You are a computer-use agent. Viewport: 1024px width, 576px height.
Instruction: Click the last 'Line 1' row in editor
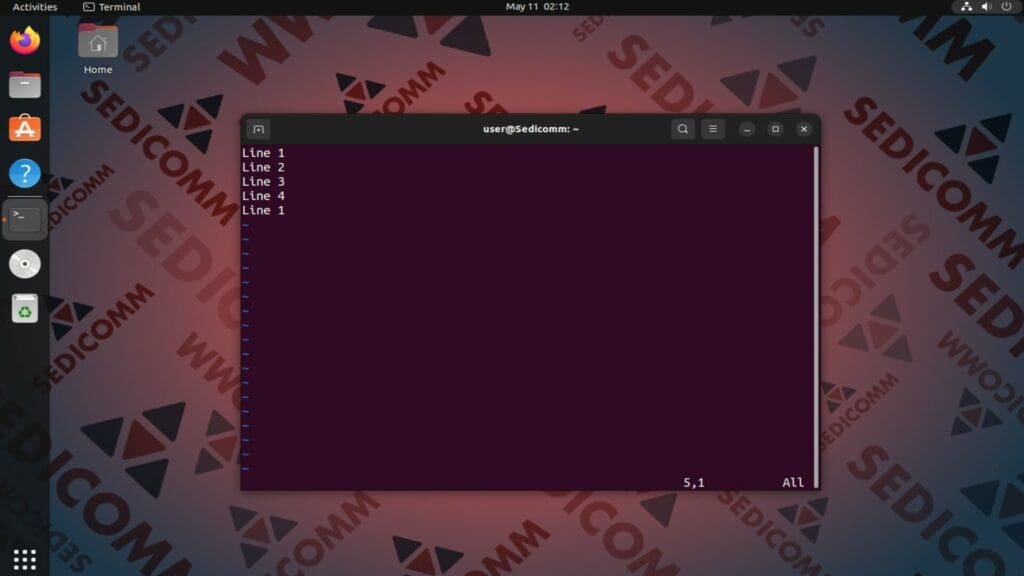(x=263, y=210)
